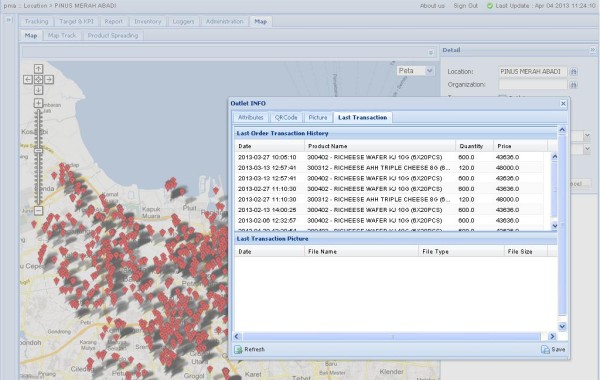Pan the map left with the arrow

28,80
